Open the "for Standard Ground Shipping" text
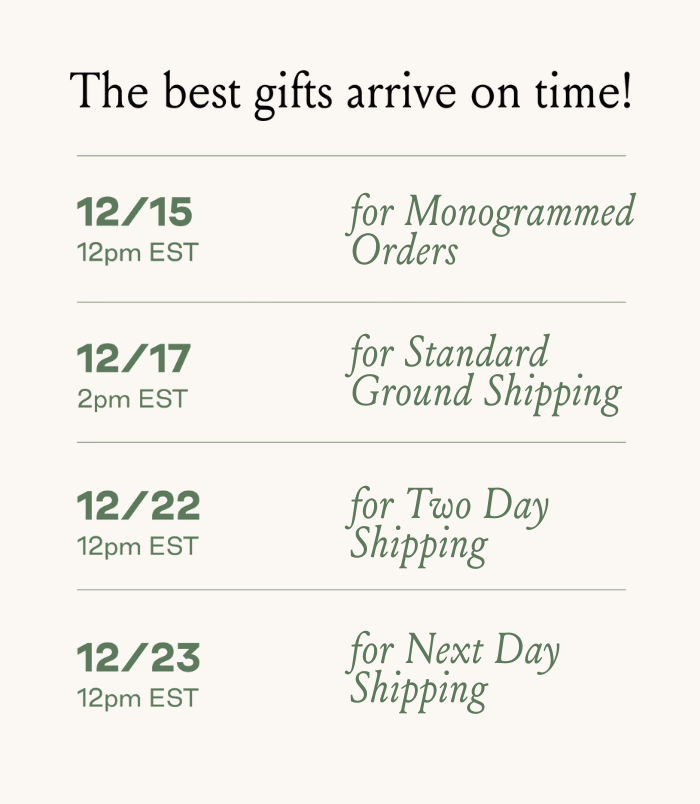This screenshot has width=700, height=804. (484, 373)
